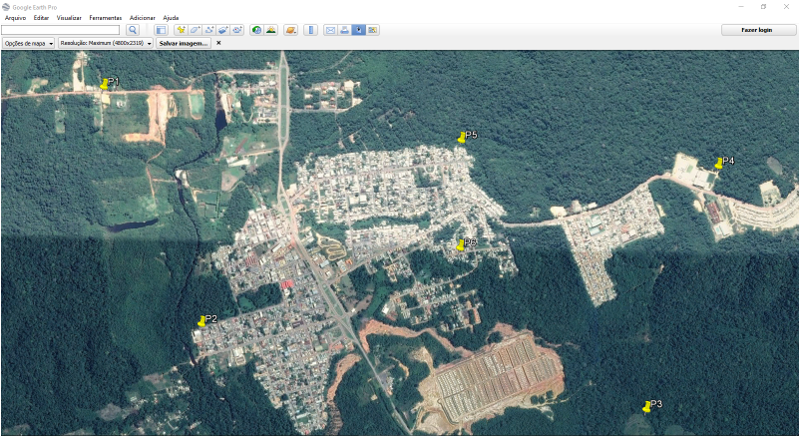Open the Adicionar menu
The image size is (800, 436).
pos(142,18)
